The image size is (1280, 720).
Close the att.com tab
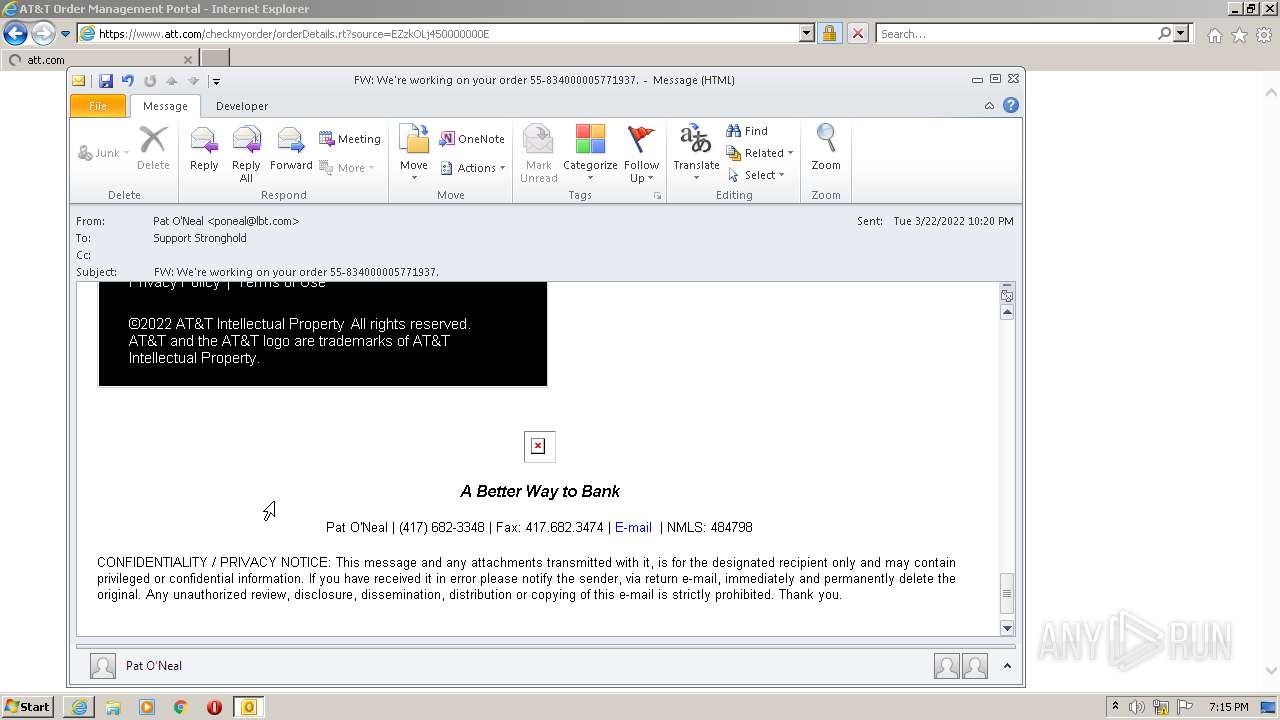tap(187, 60)
